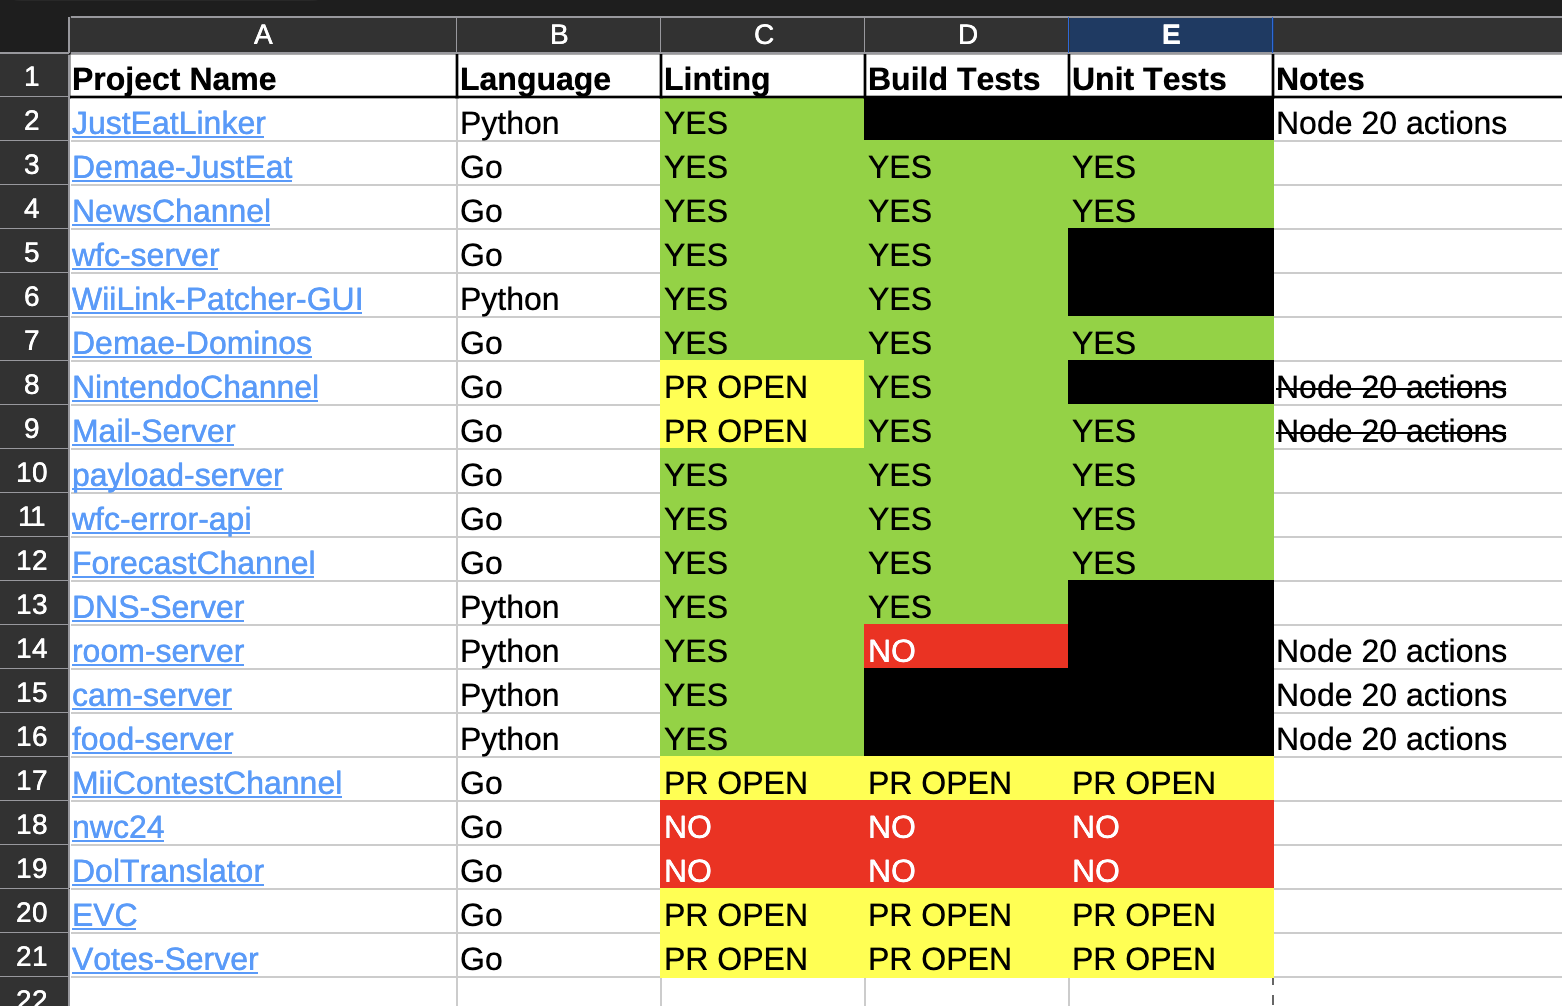Select column C header
Screen dimensions: 1562x1006
[763, 35]
